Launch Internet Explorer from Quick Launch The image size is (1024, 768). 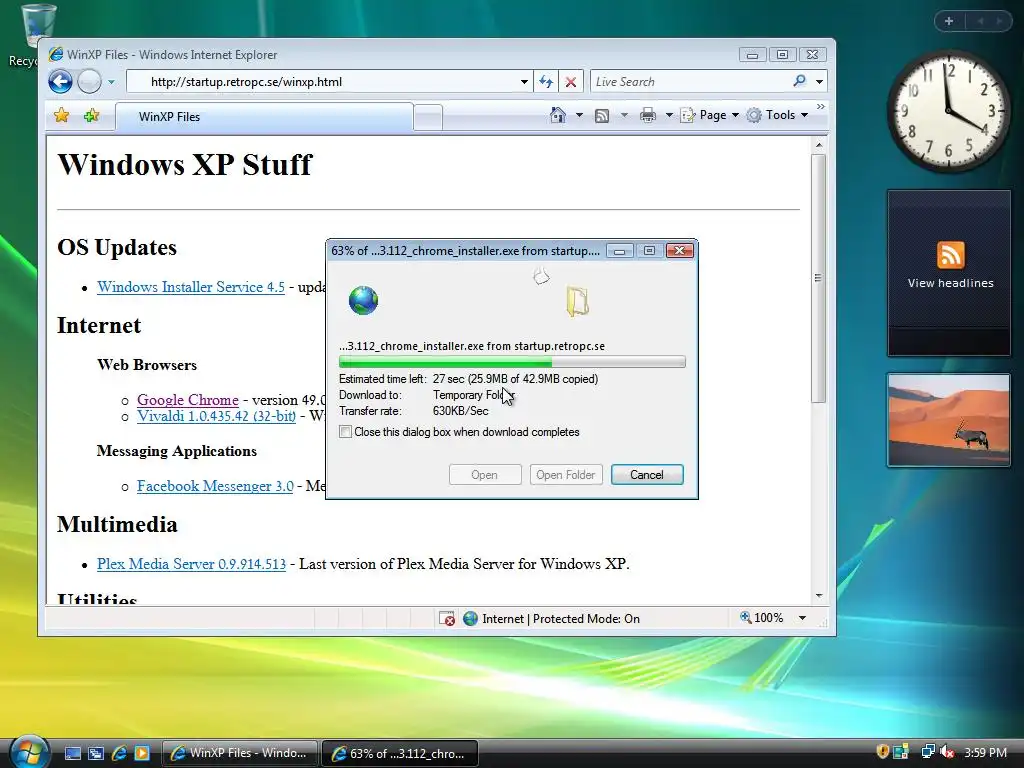click(119, 753)
